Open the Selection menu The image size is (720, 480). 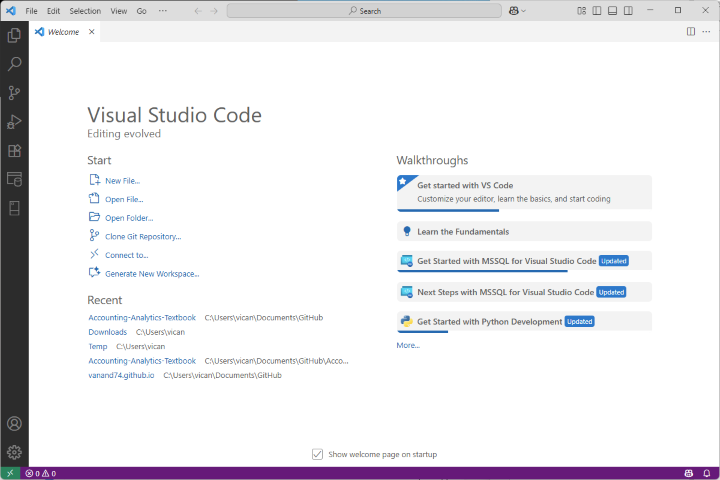(85, 11)
